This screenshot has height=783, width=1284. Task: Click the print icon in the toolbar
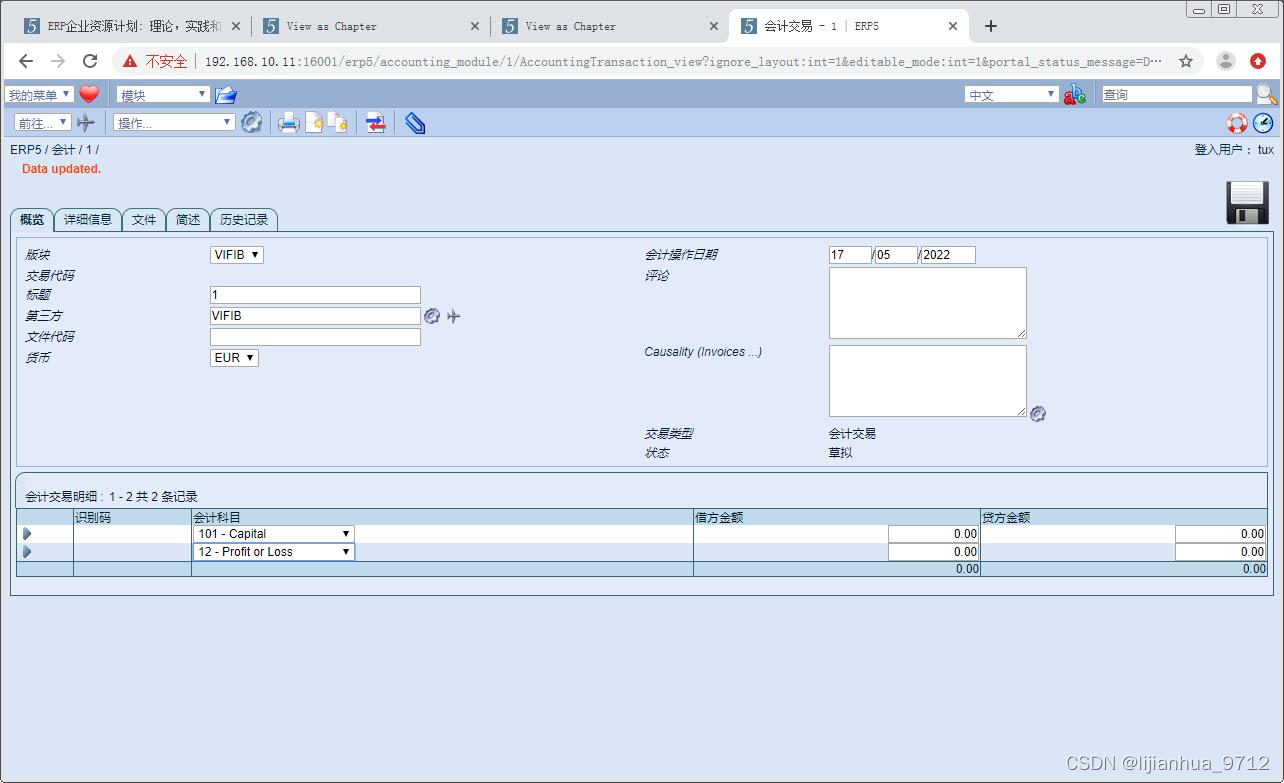[x=289, y=122]
